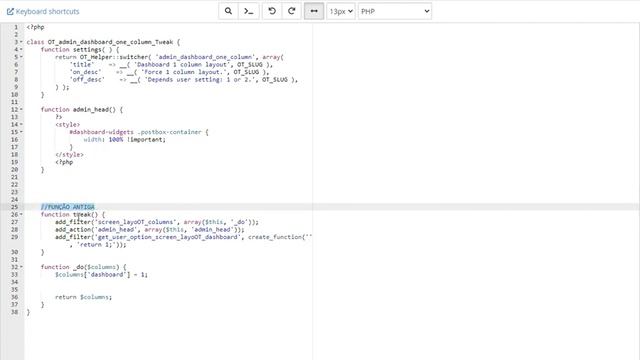
Task: Collapse the settings function at line 4
Action: pyautogui.click(x=21, y=49)
